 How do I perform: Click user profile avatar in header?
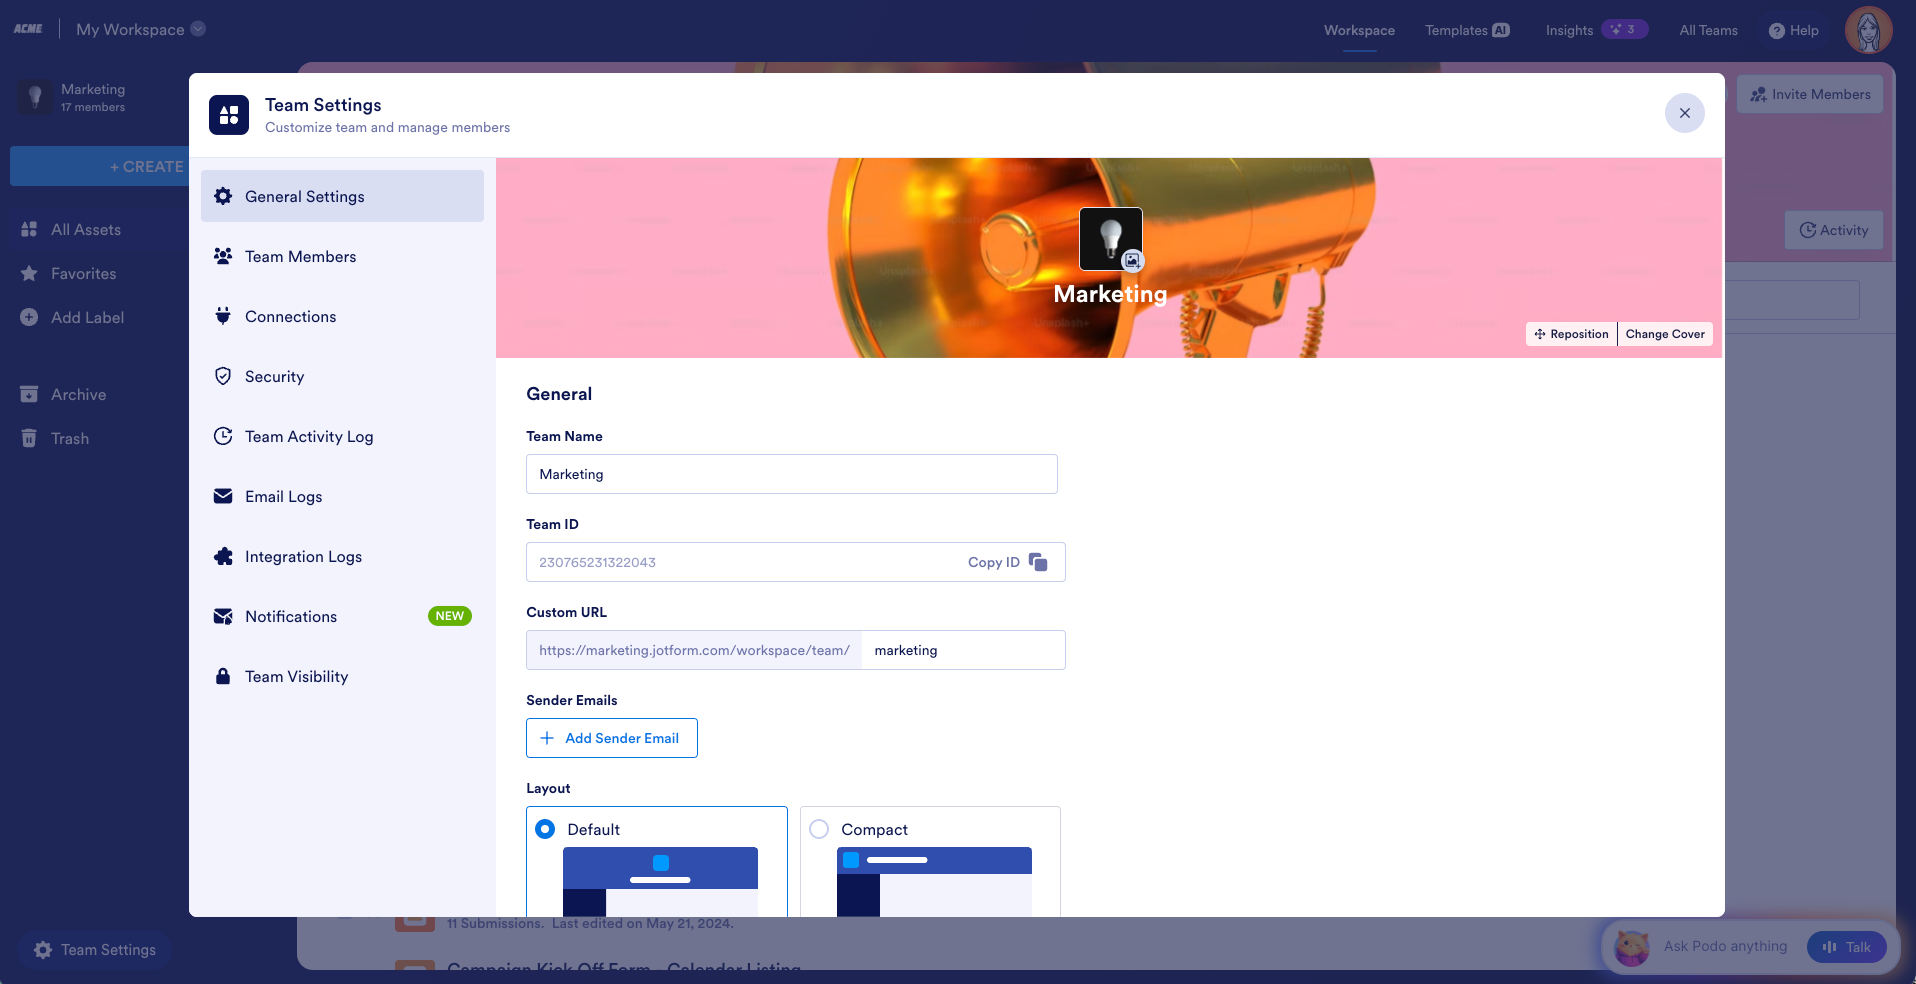(1868, 30)
